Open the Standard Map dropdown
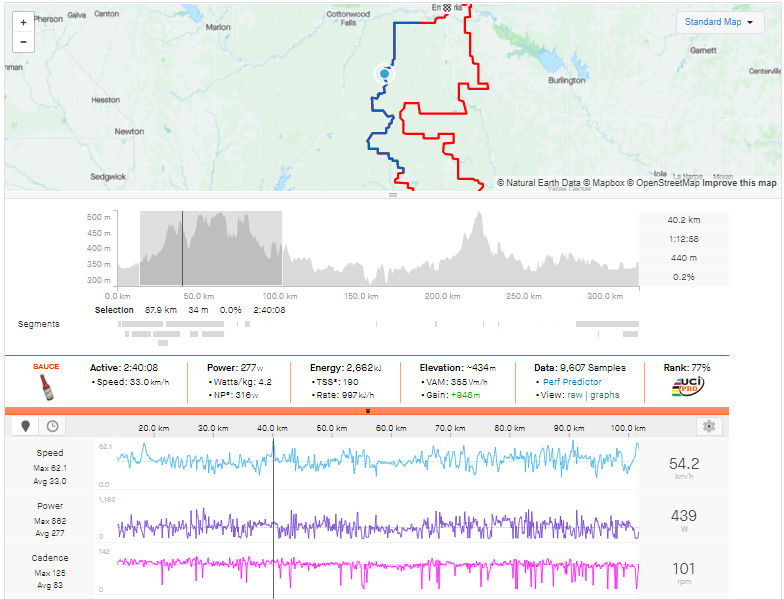 [x=720, y=22]
